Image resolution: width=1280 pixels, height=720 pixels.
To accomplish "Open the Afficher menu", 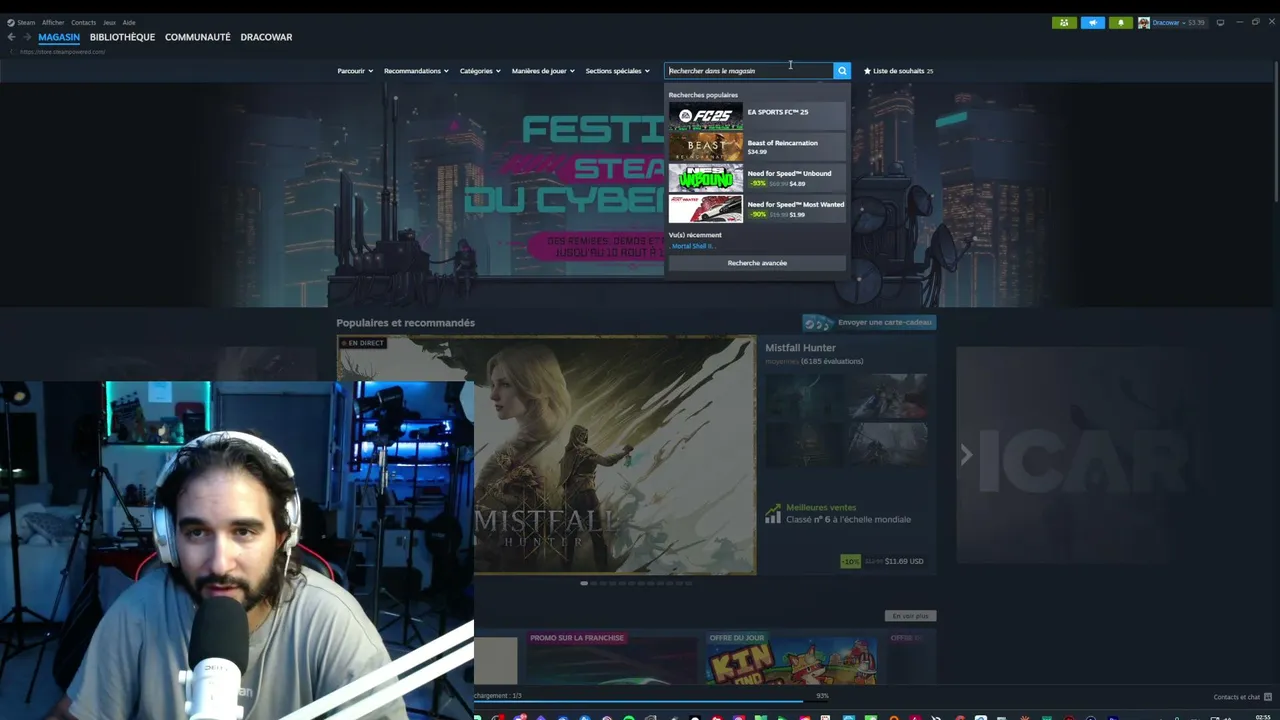I will pyautogui.click(x=53, y=22).
